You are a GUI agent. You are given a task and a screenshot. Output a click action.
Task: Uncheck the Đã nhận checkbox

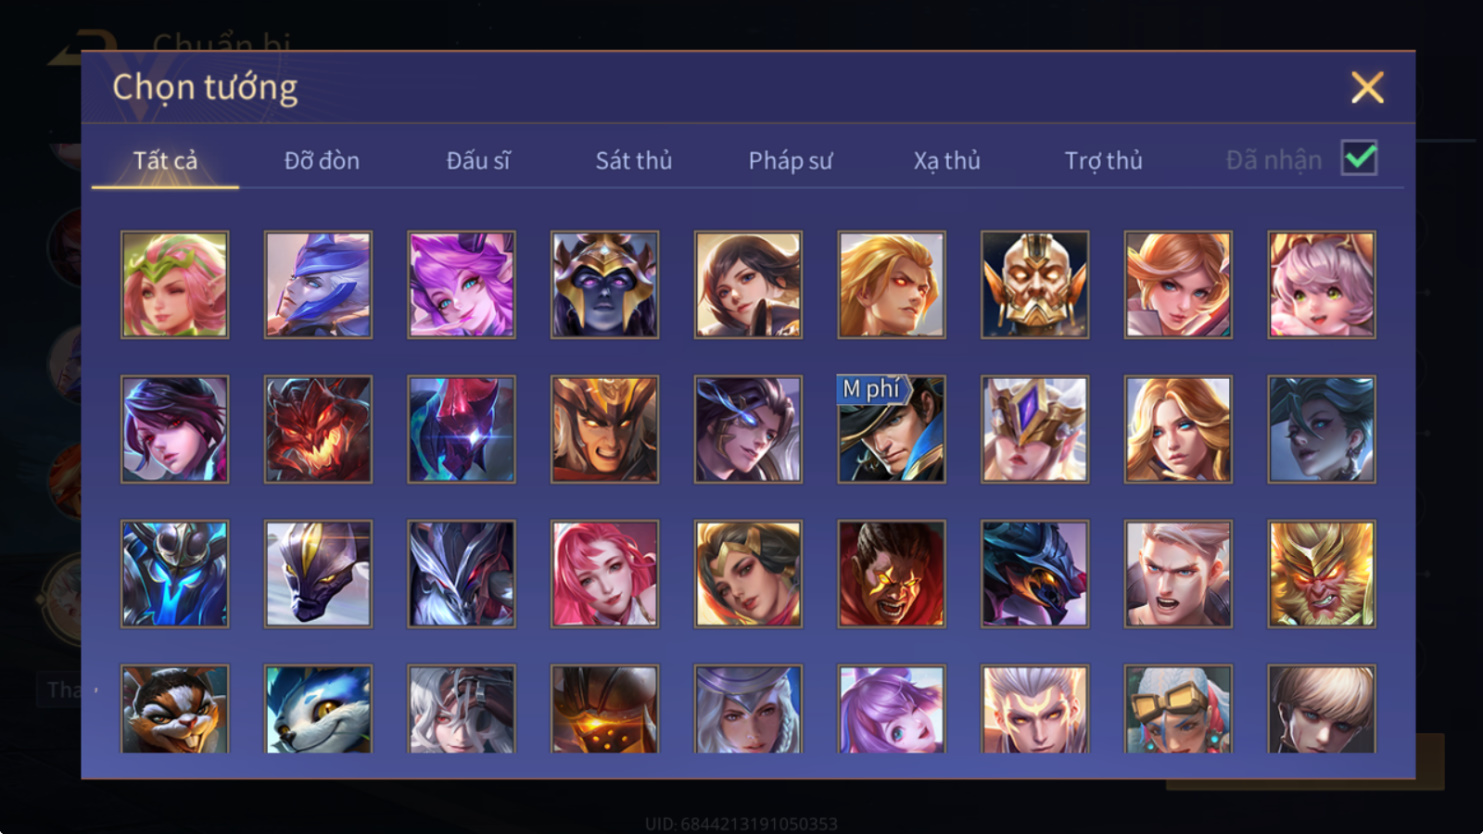click(1359, 158)
